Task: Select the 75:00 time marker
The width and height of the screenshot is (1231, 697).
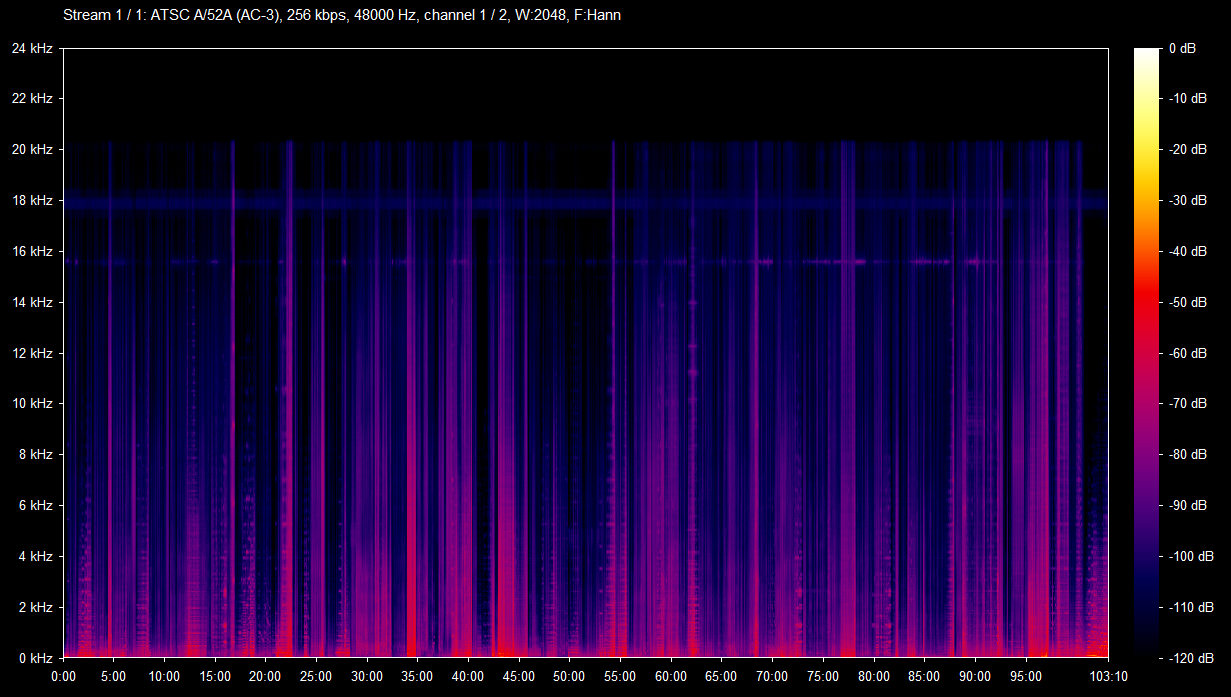Action: coord(823,676)
